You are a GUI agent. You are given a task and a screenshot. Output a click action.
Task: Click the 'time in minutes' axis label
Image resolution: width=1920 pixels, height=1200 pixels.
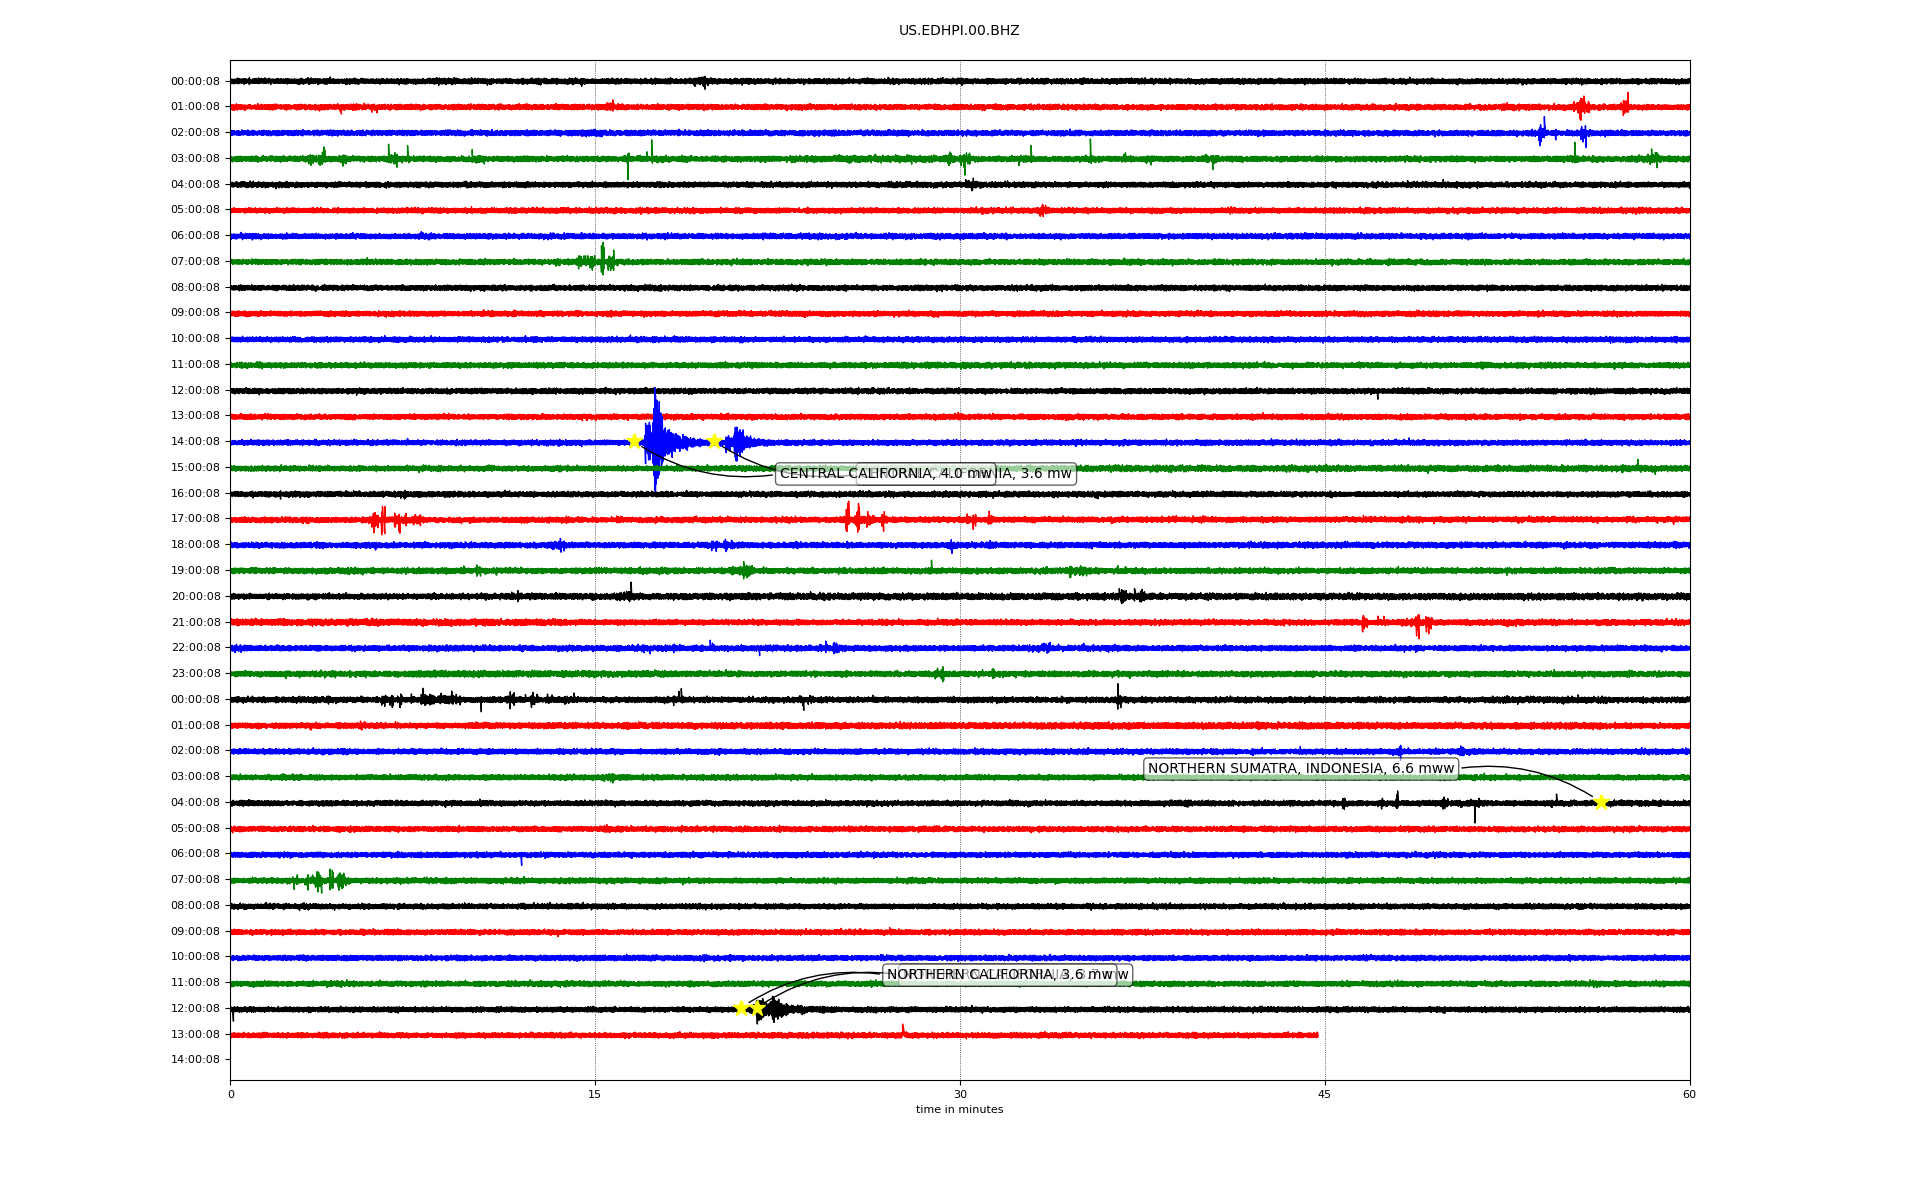(958, 1109)
